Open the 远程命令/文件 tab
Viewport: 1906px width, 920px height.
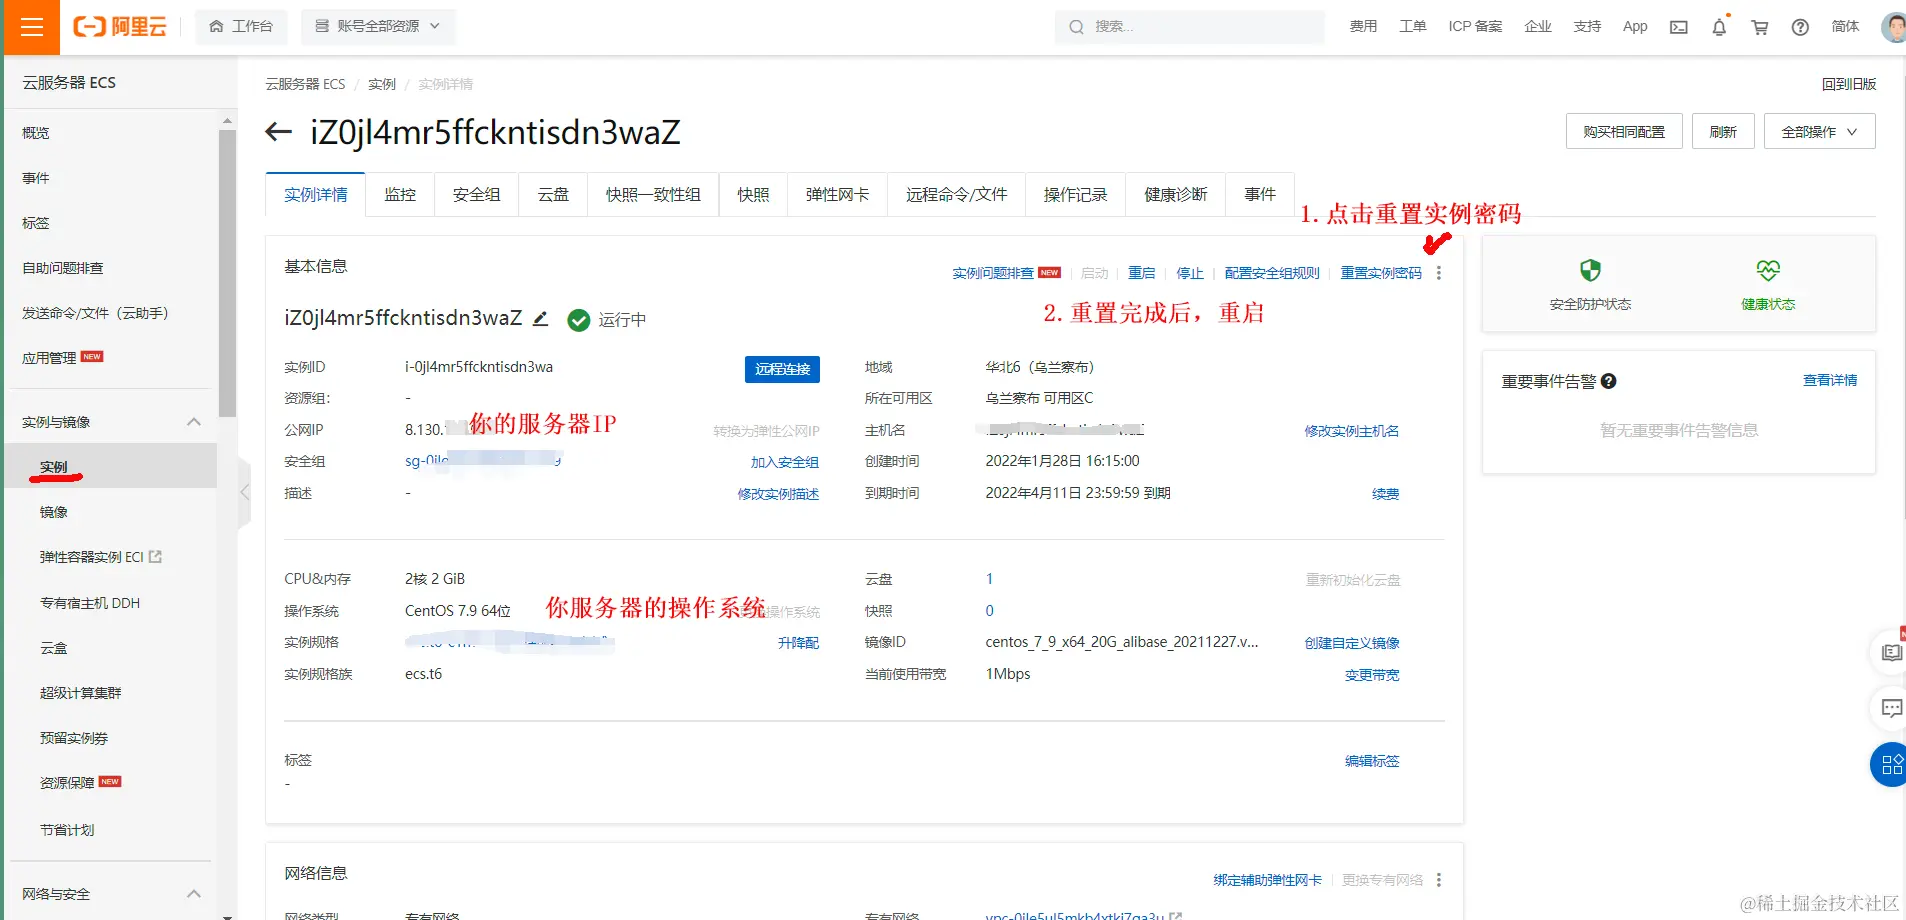pyautogui.click(x=957, y=194)
